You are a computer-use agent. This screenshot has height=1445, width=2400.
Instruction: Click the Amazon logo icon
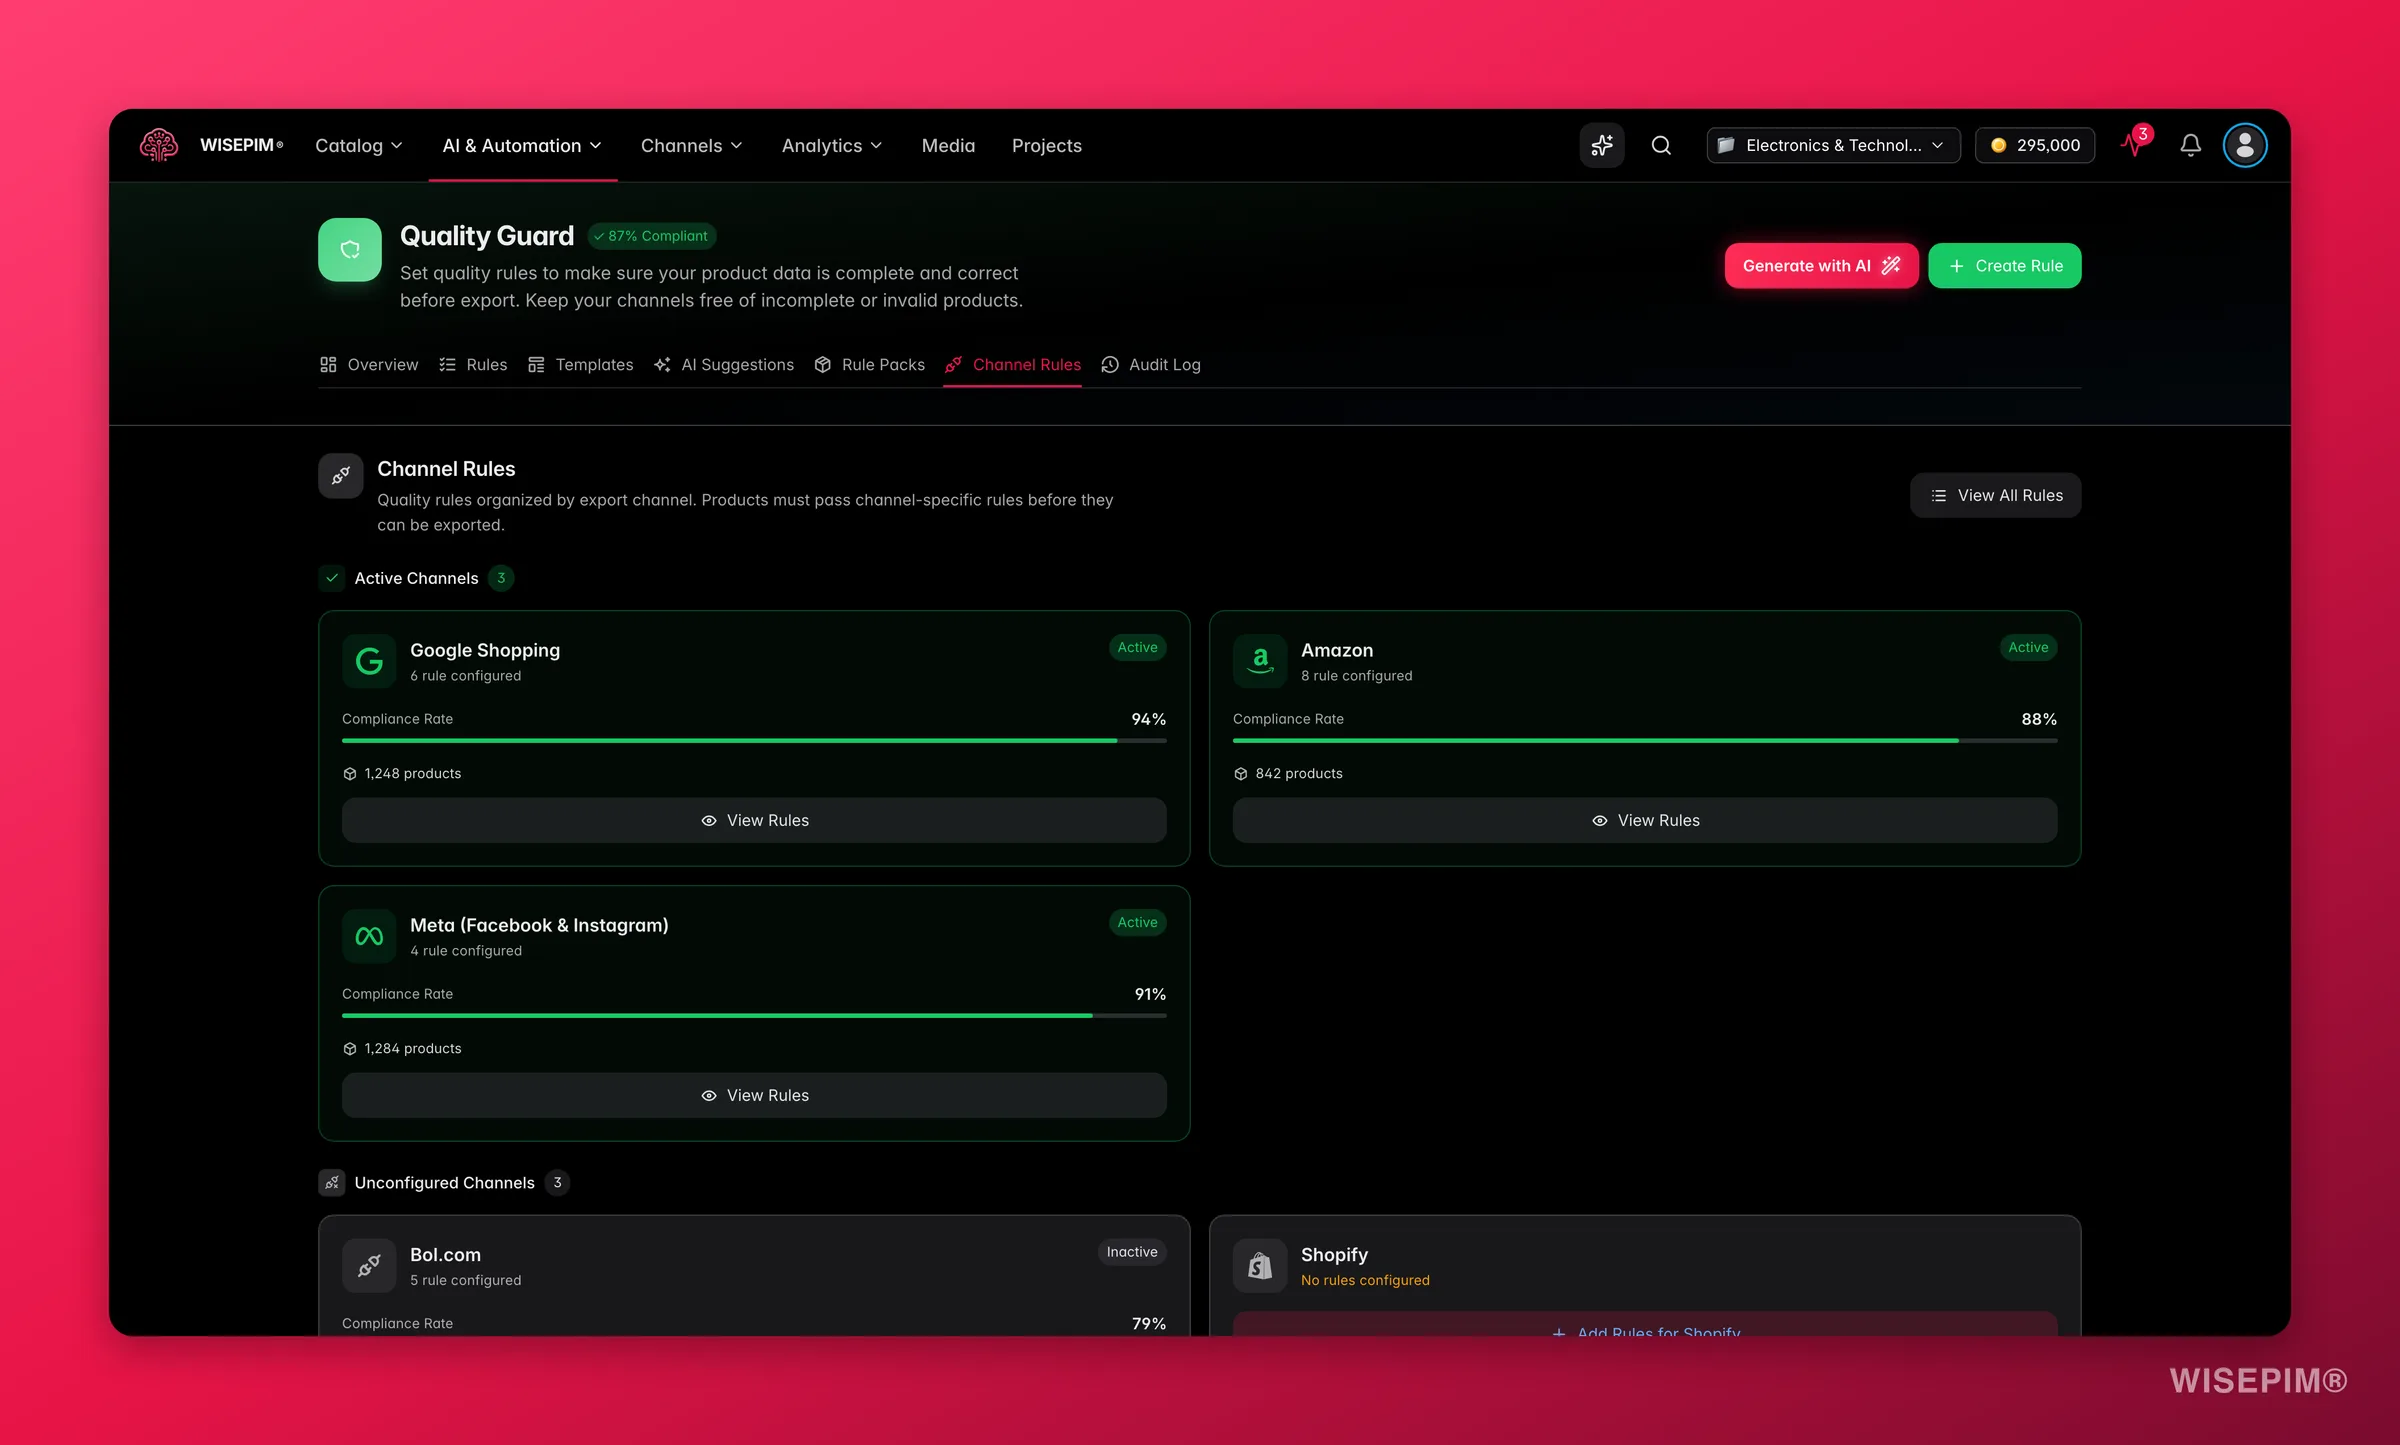pos(1260,661)
